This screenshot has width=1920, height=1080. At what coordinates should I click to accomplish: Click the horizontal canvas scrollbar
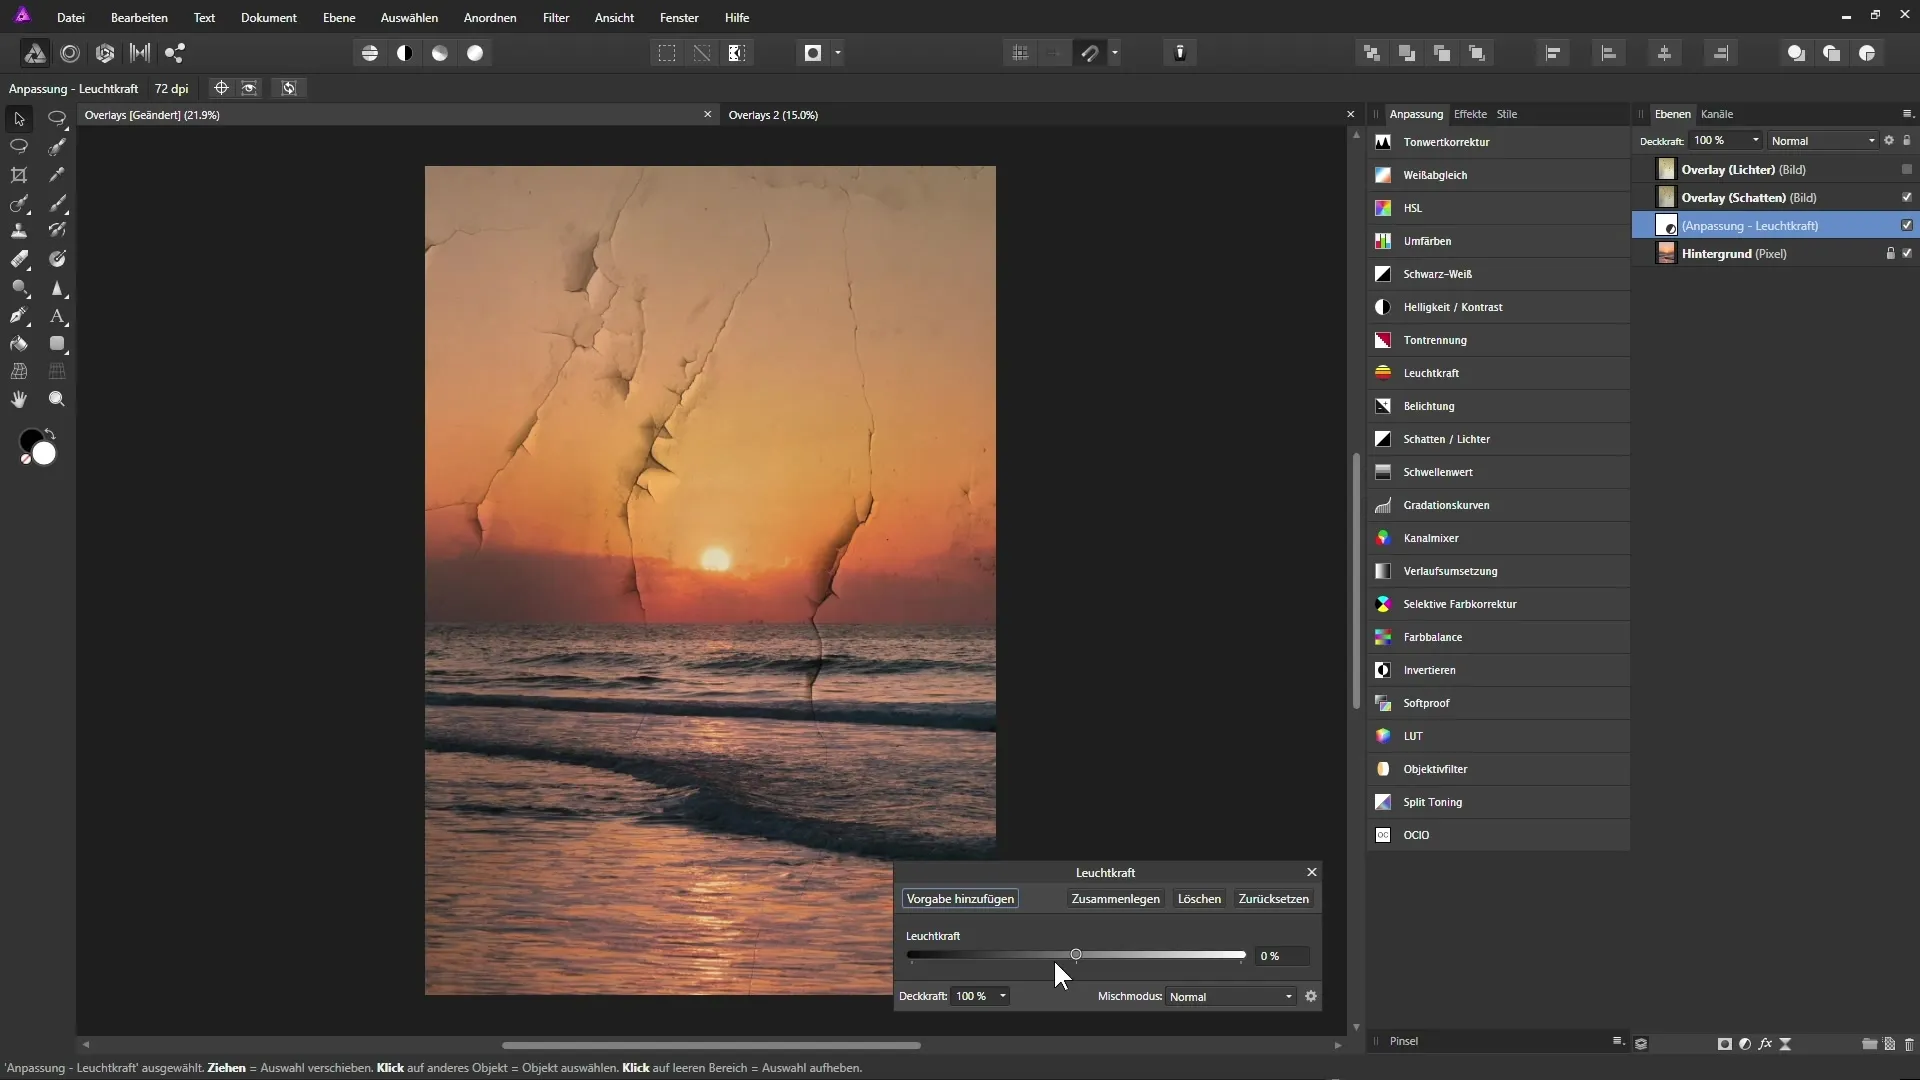[x=711, y=1045]
